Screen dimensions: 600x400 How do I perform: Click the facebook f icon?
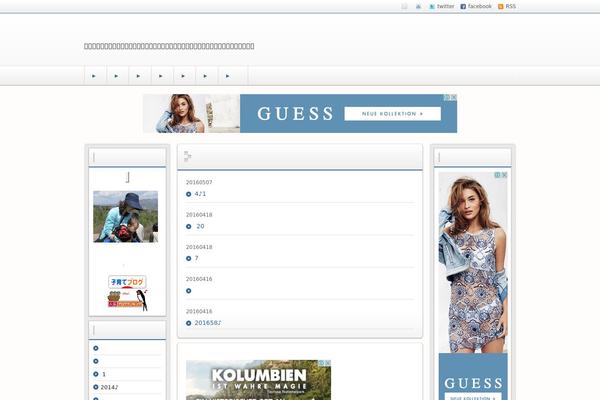463,7
